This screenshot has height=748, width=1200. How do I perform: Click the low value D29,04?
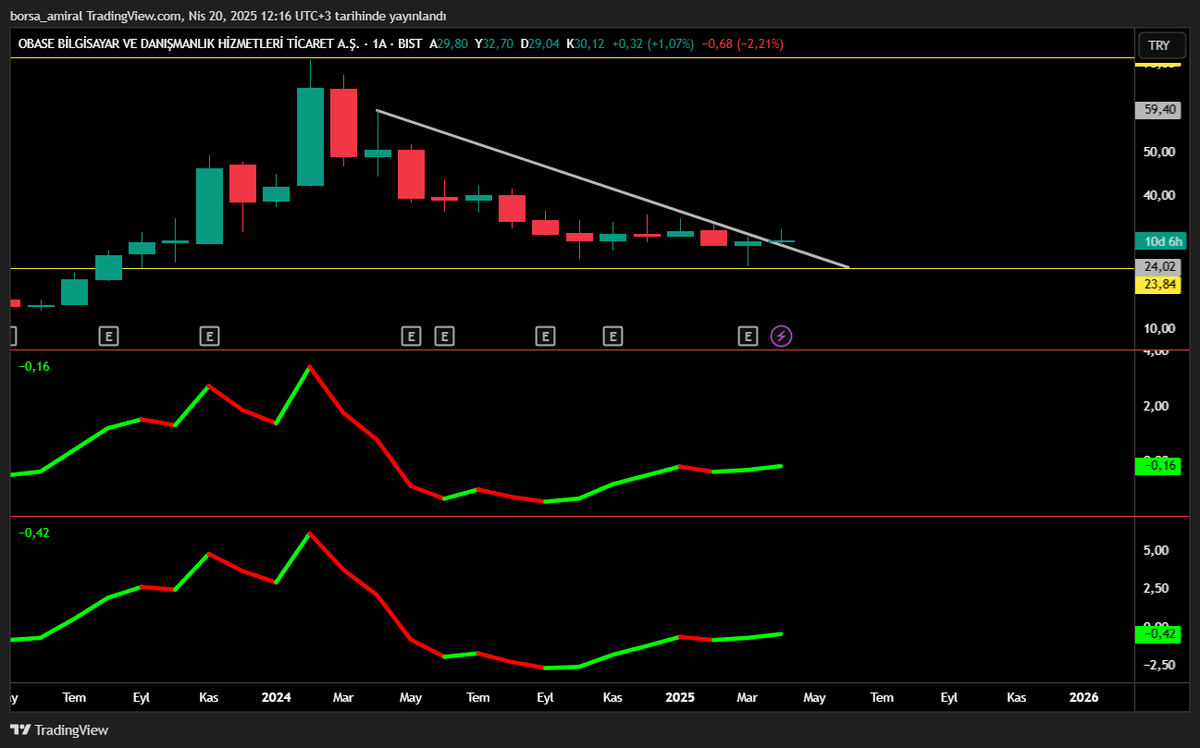[x=540, y=44]
